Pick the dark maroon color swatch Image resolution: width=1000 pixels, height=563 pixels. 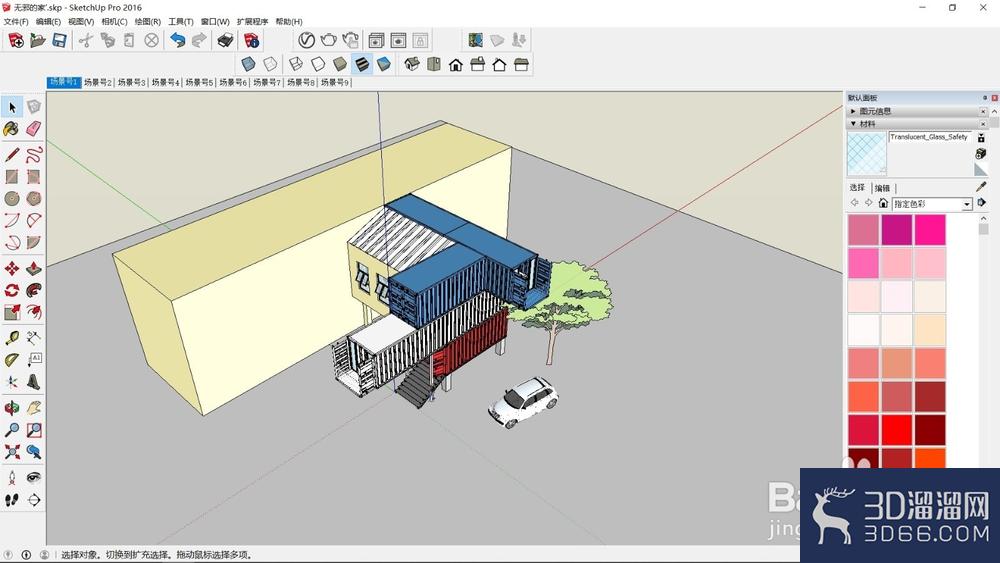930,430
